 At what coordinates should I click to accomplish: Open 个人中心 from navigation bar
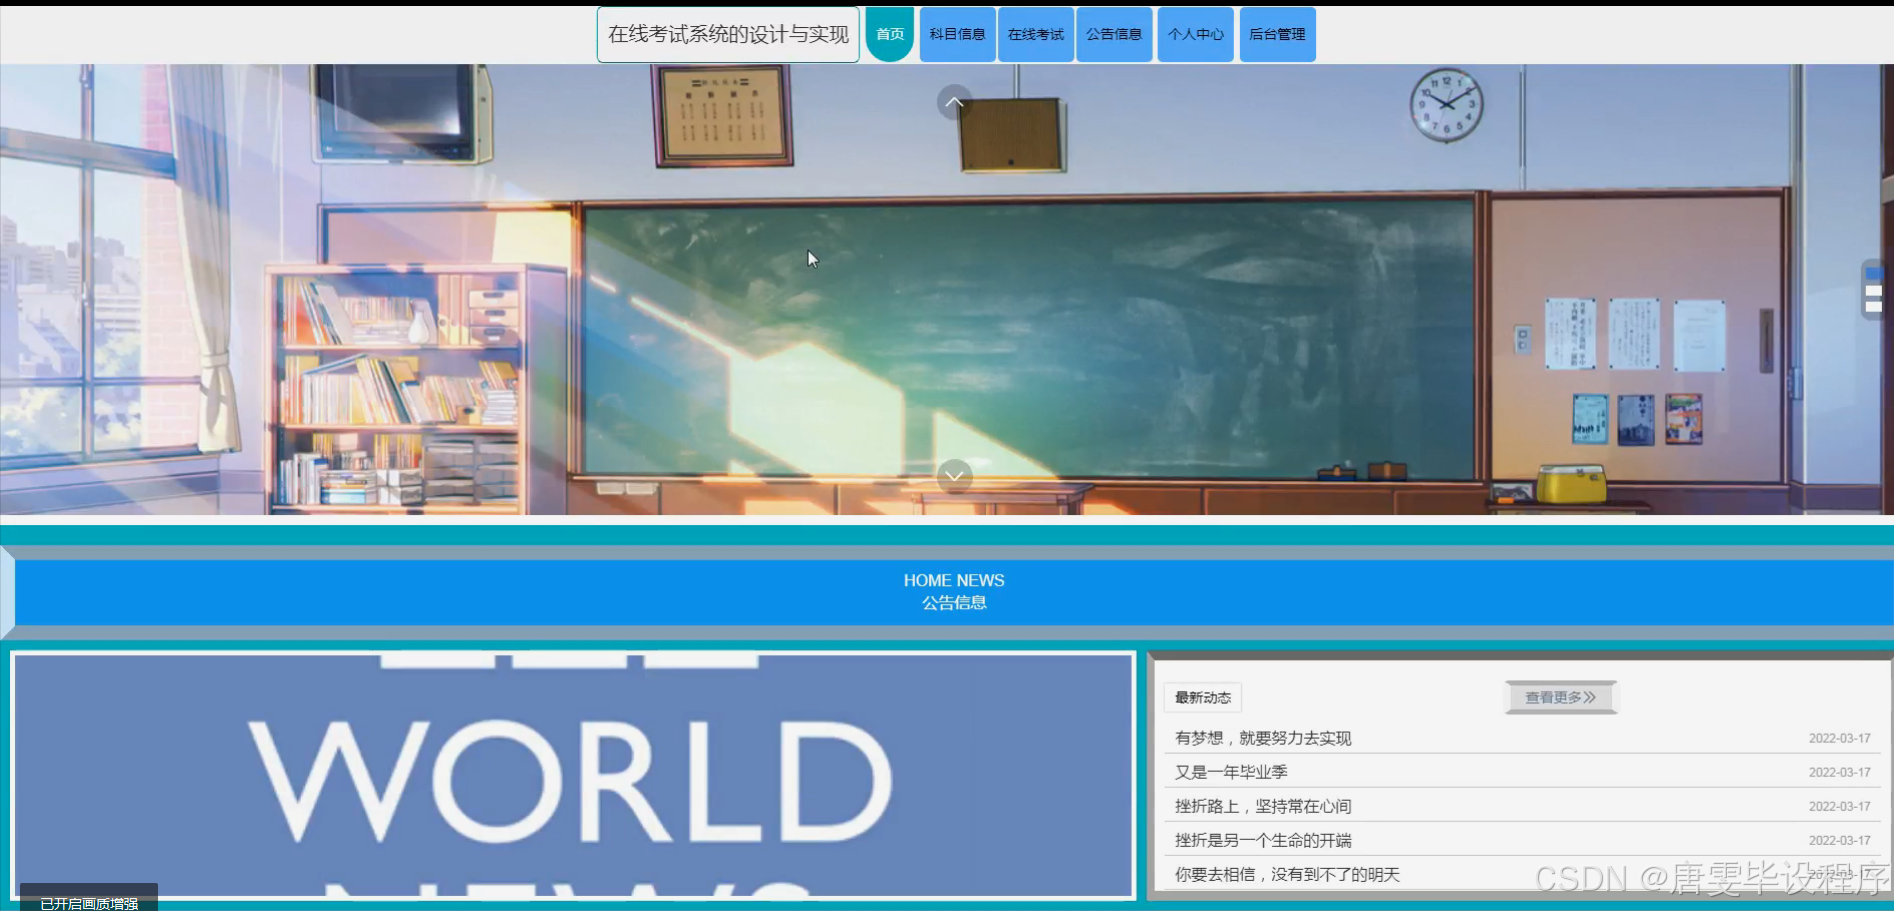coord(1196,34)
